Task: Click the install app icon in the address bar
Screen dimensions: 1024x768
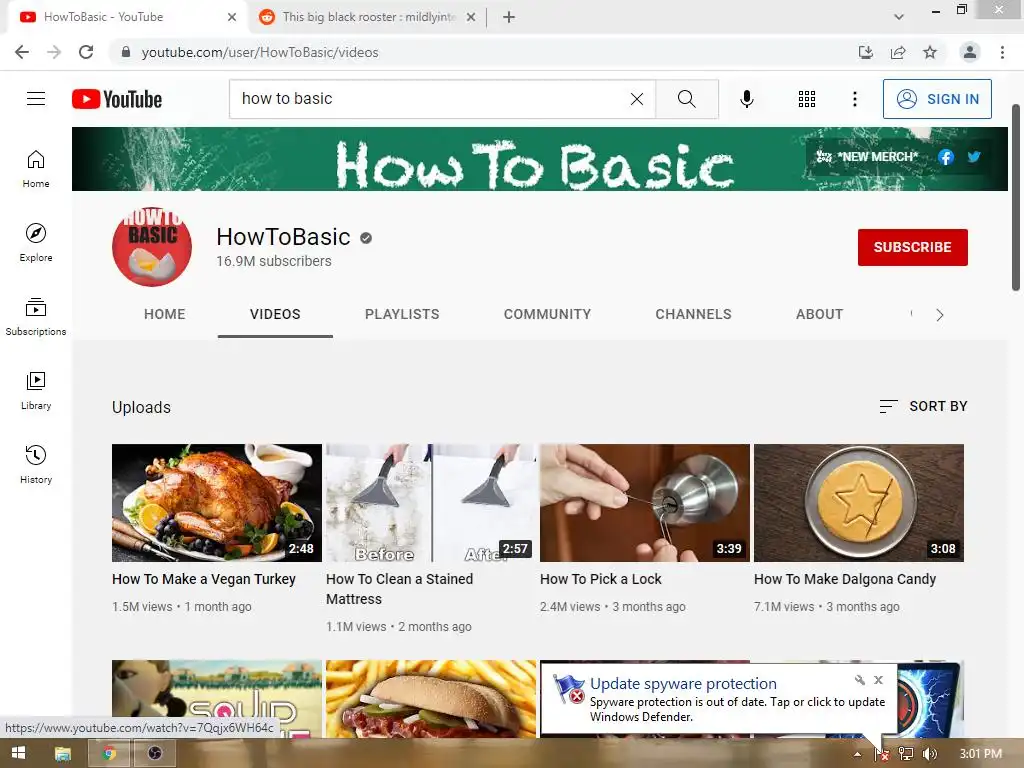Action: pos(866,52)
